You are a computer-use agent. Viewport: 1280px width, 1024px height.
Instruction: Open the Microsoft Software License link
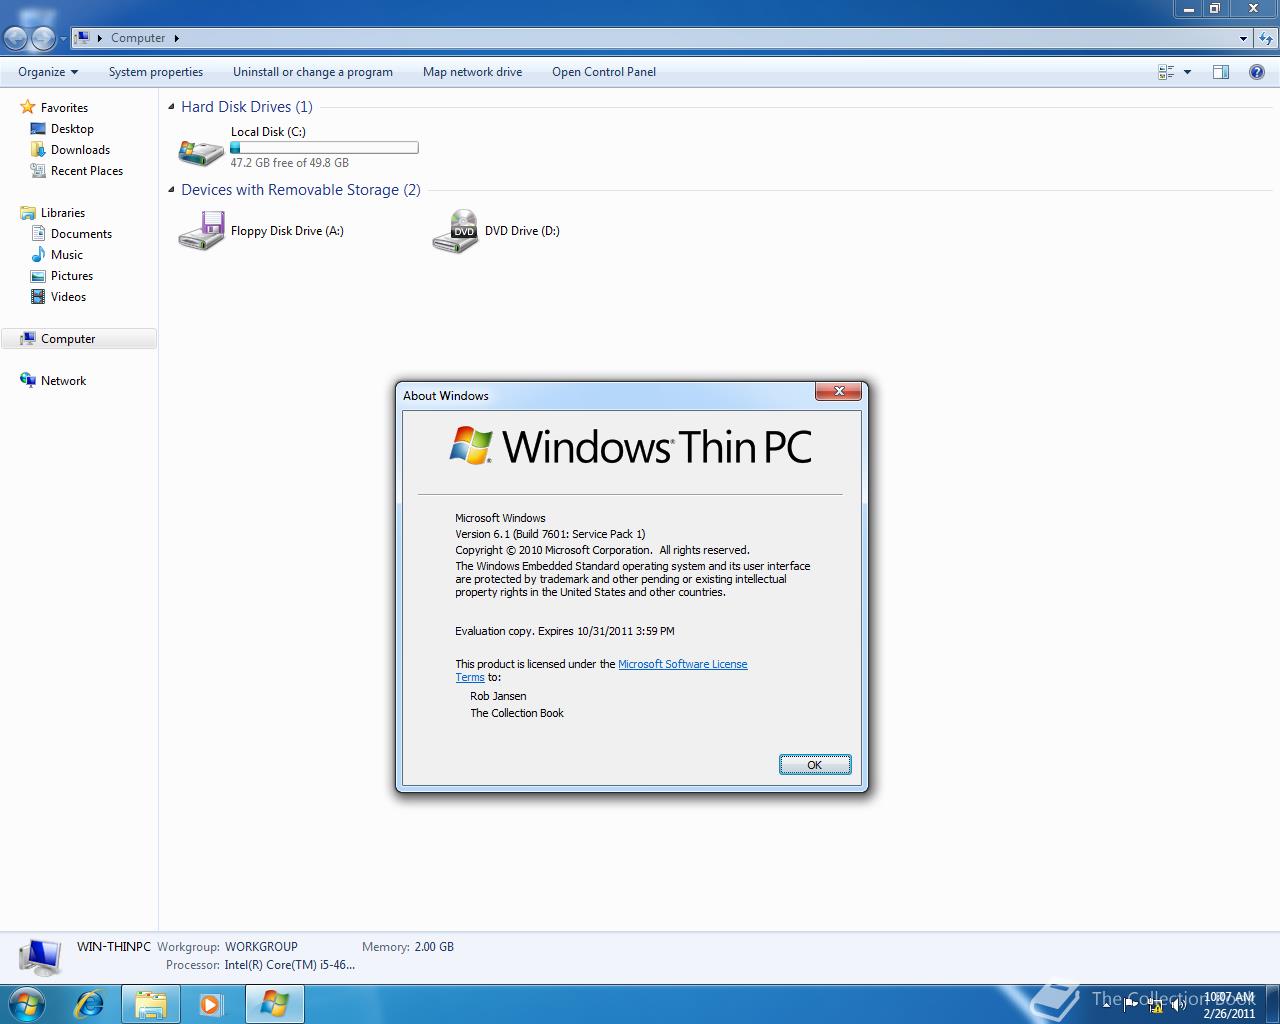point(683,664)
